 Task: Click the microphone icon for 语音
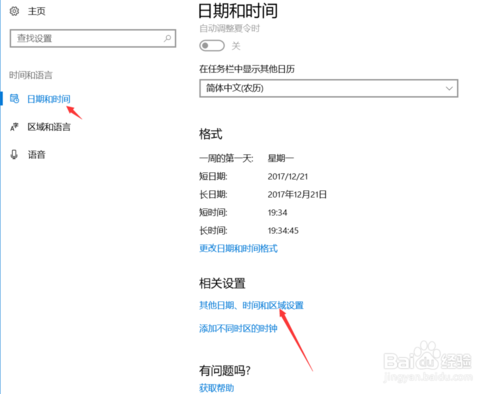coord(14,154)
